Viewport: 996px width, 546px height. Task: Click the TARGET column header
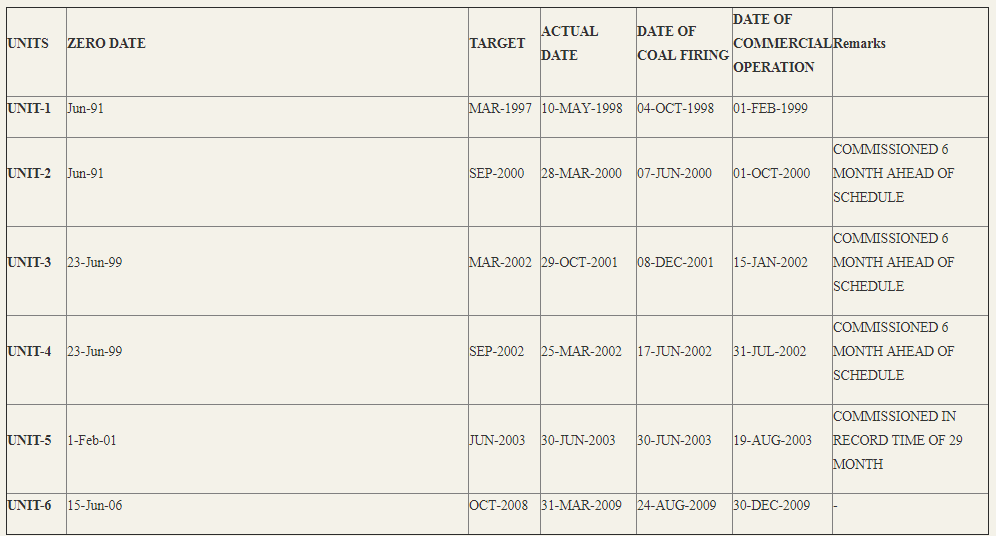coord(497,43)
